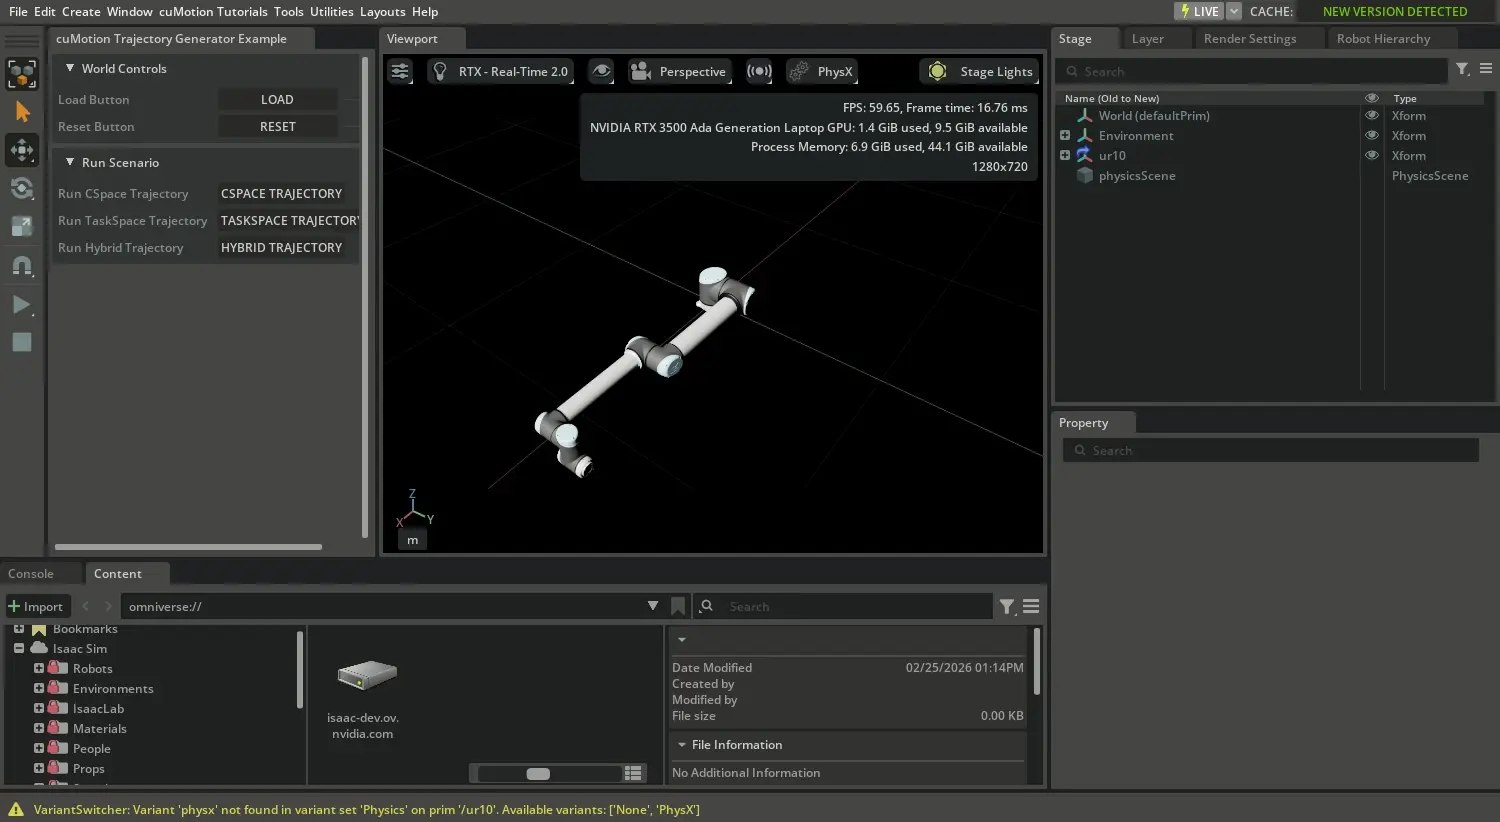Click the RTX - Real-Time 2.0 renderer selector
The width and height of the screenshot is (1500, 822).
(x=500, y=71)
